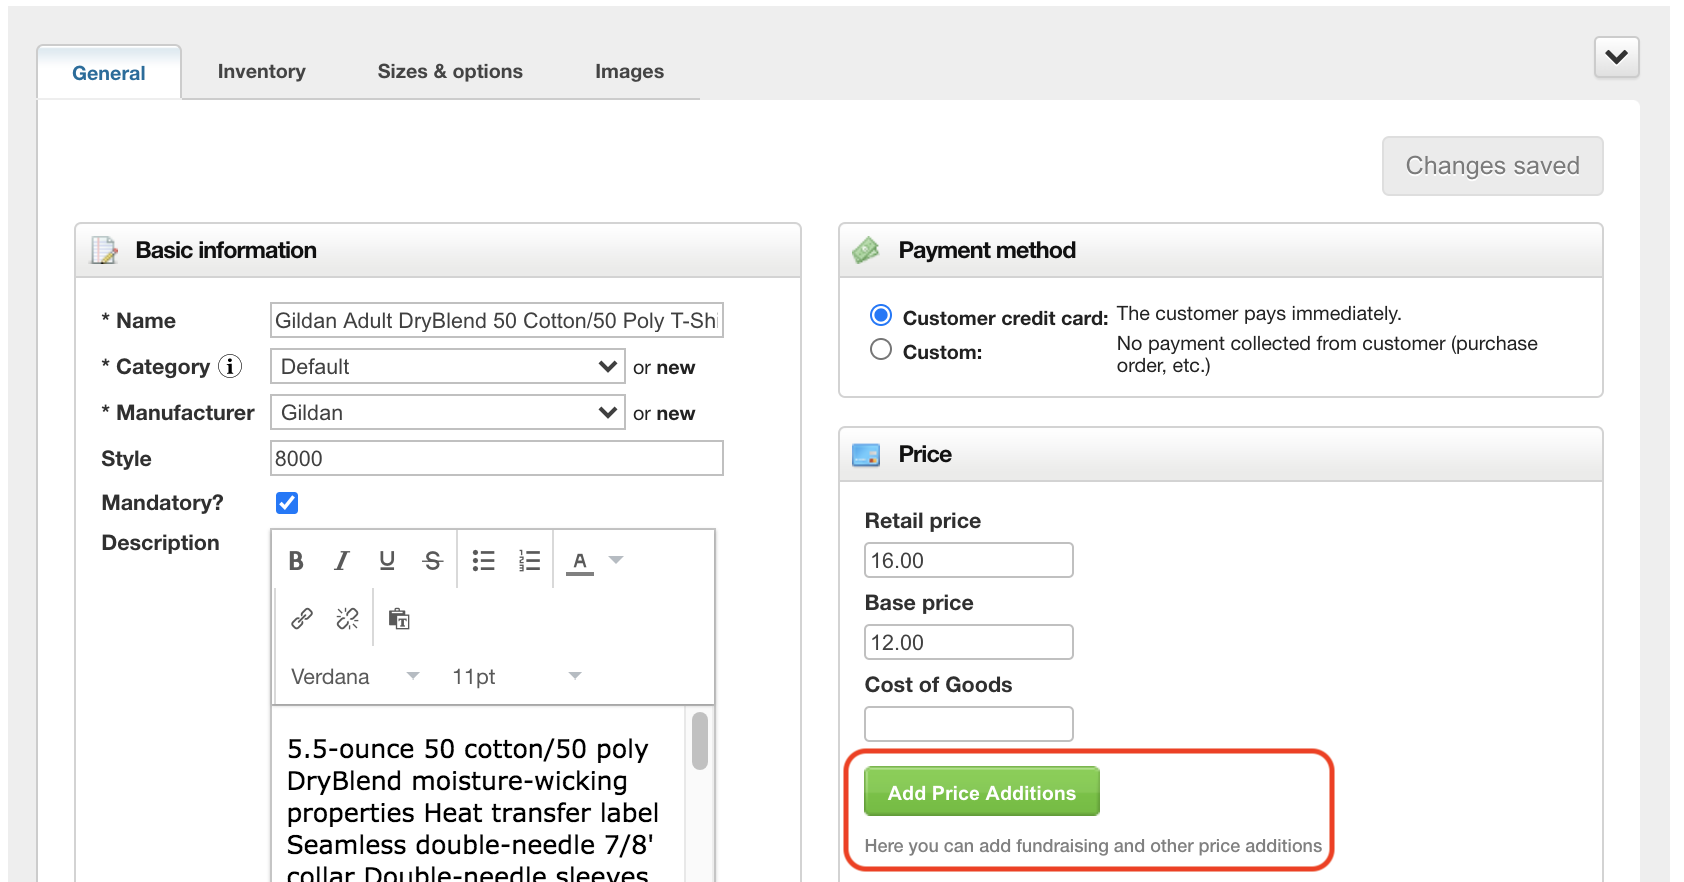Screen dimensions: 1684x882
Task: Click inside the description text area
Action: [478, 796]
